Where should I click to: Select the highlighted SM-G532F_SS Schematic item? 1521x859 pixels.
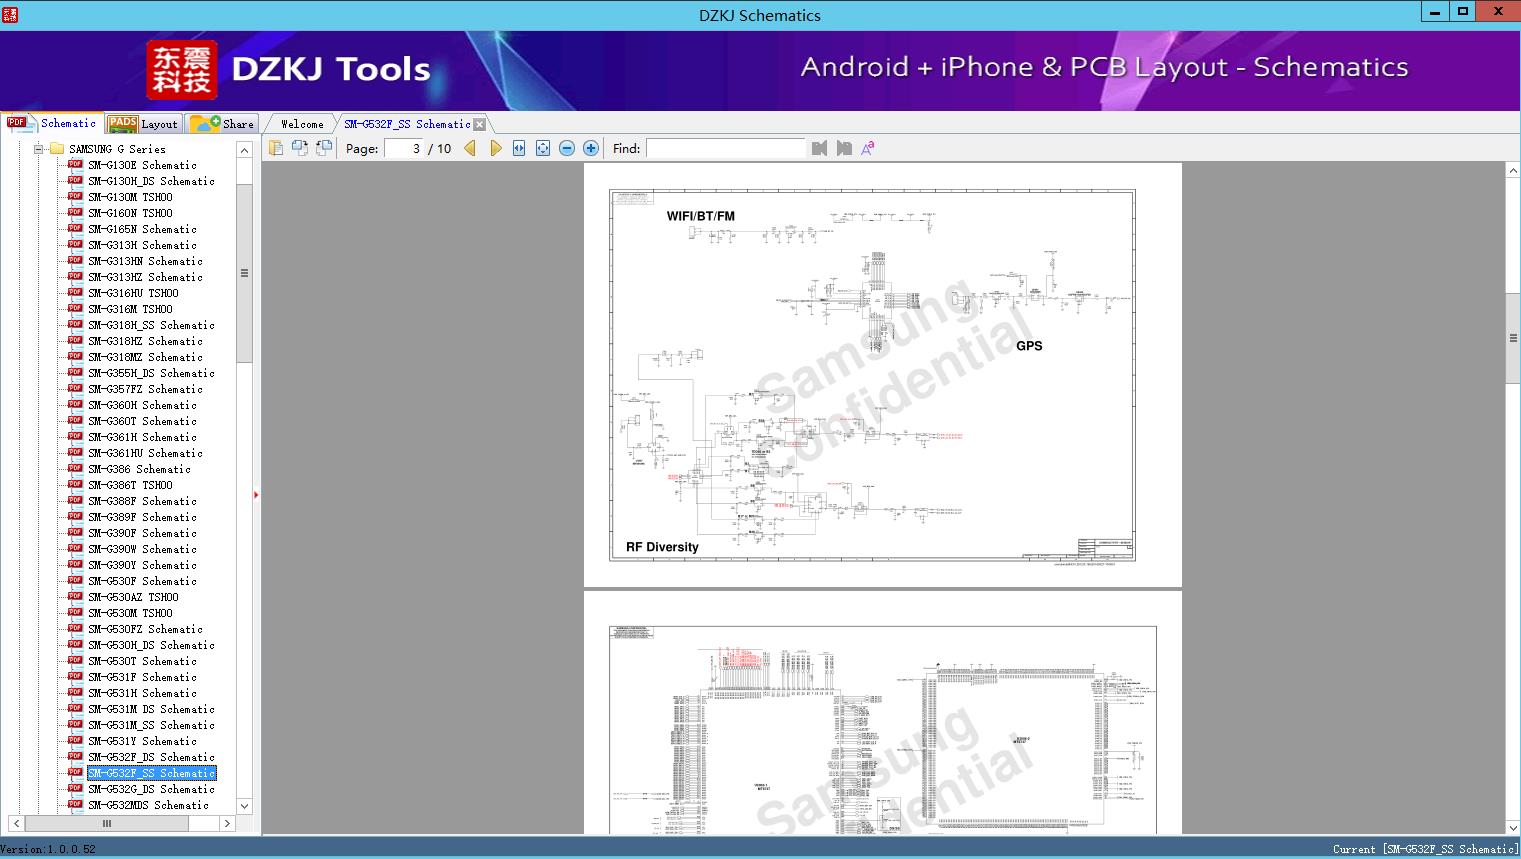(151, 773)
